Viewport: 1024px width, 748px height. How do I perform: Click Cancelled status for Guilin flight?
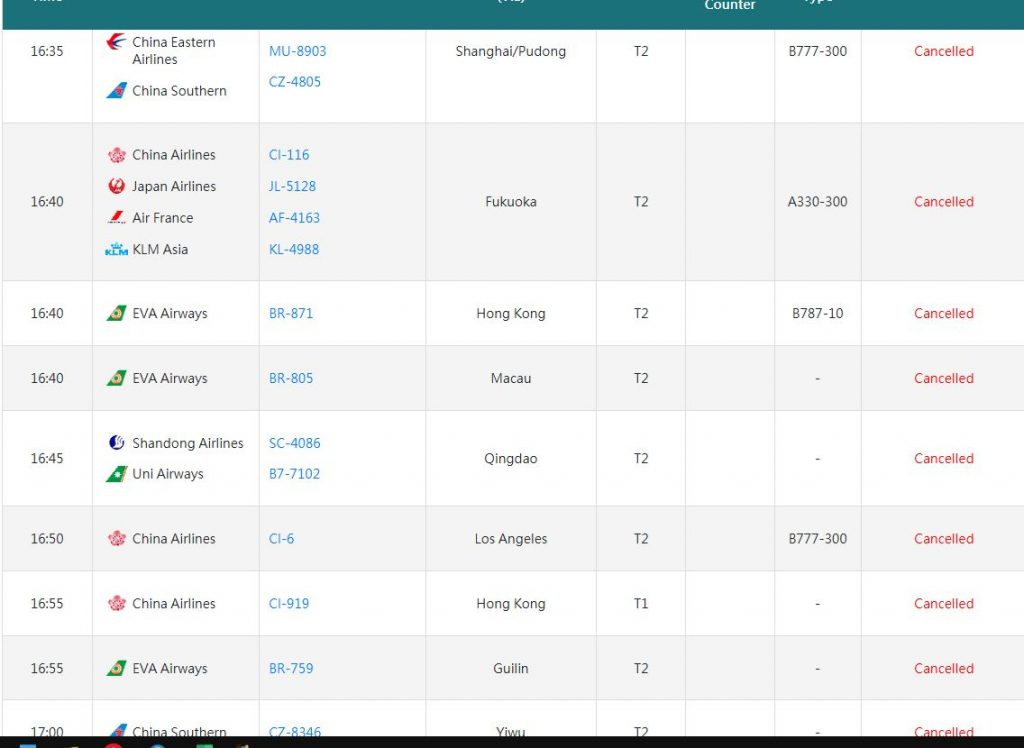pyautogui.click(x=944, y=668)
